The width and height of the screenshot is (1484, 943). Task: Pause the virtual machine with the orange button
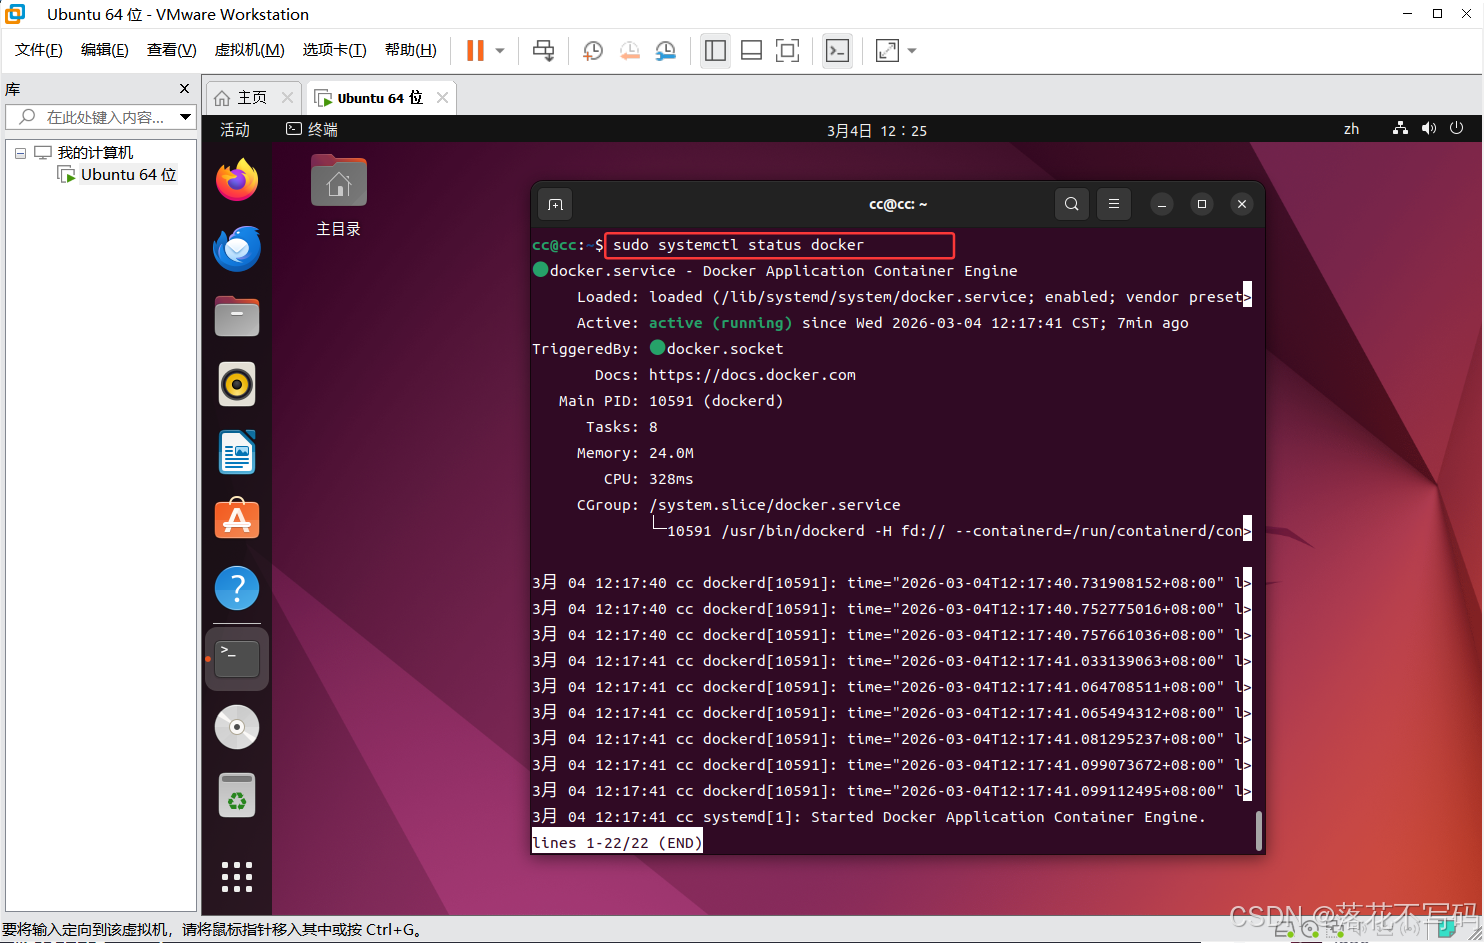[475, 50]
